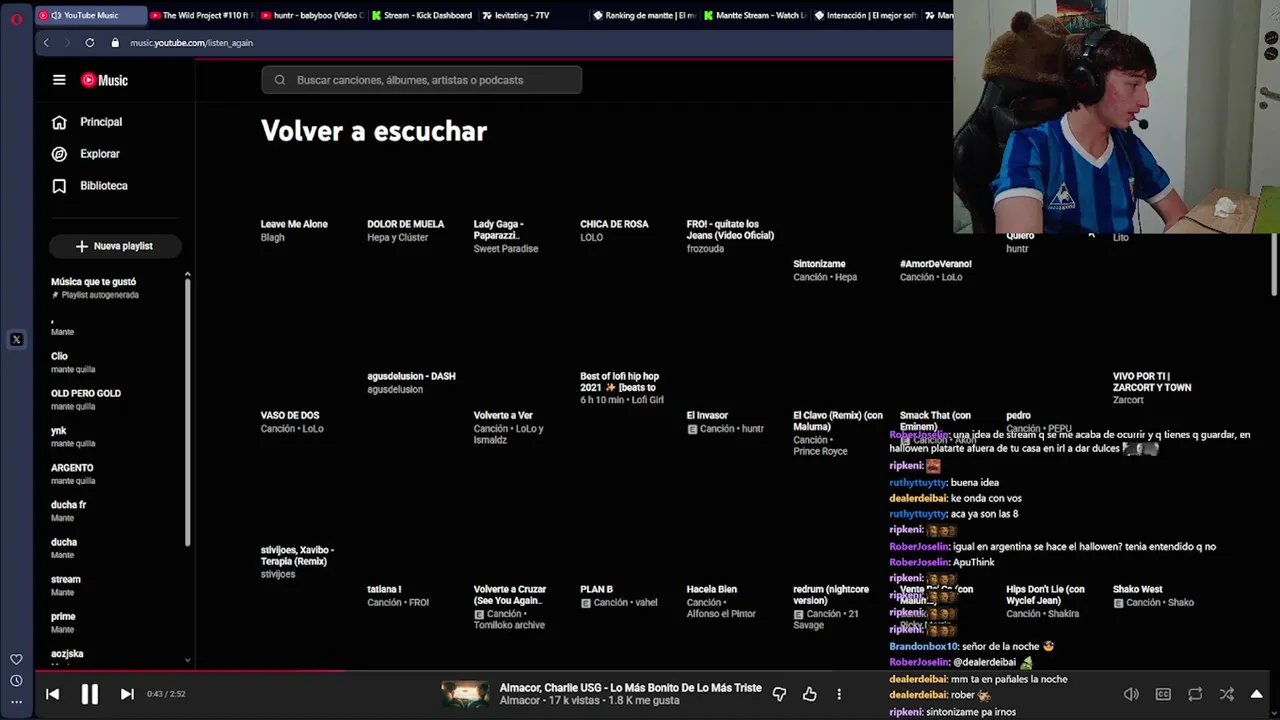The width and height of the screenshot is (1280, 720).
Task: Open history clock in Opera sidebar
Action: (16, 681)
